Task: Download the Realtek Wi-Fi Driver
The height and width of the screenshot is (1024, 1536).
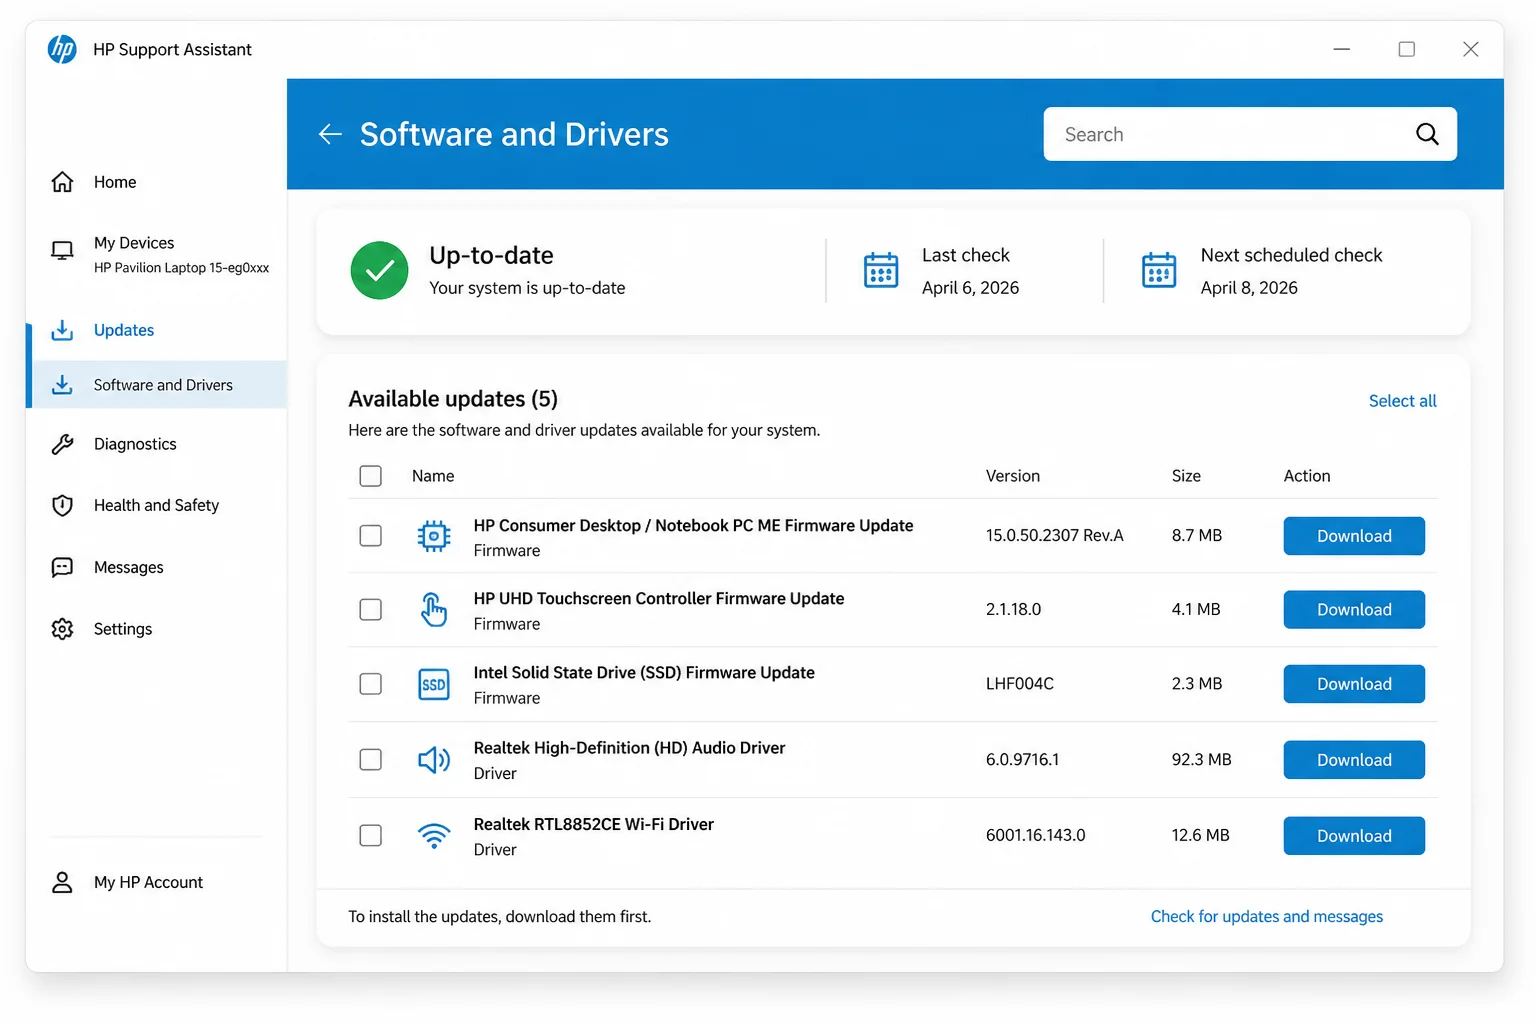Action: (1354, 836)
